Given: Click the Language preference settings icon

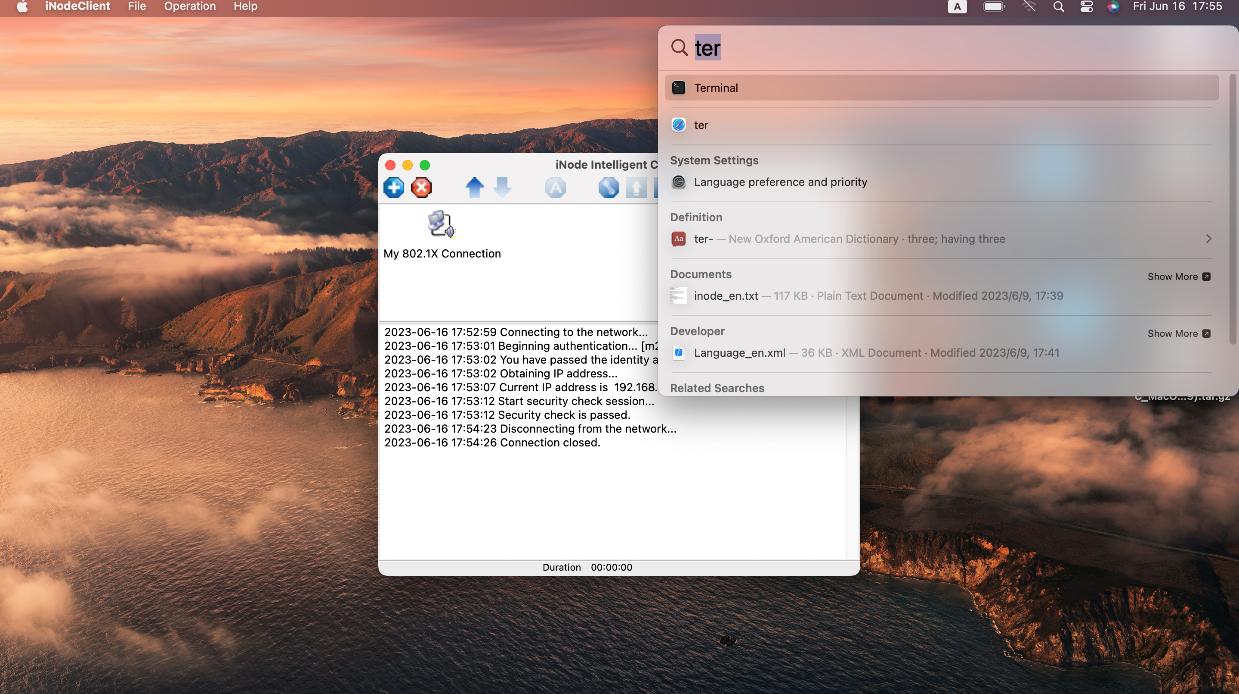Looking at the screenshot, I should click(x=679, y=182).
